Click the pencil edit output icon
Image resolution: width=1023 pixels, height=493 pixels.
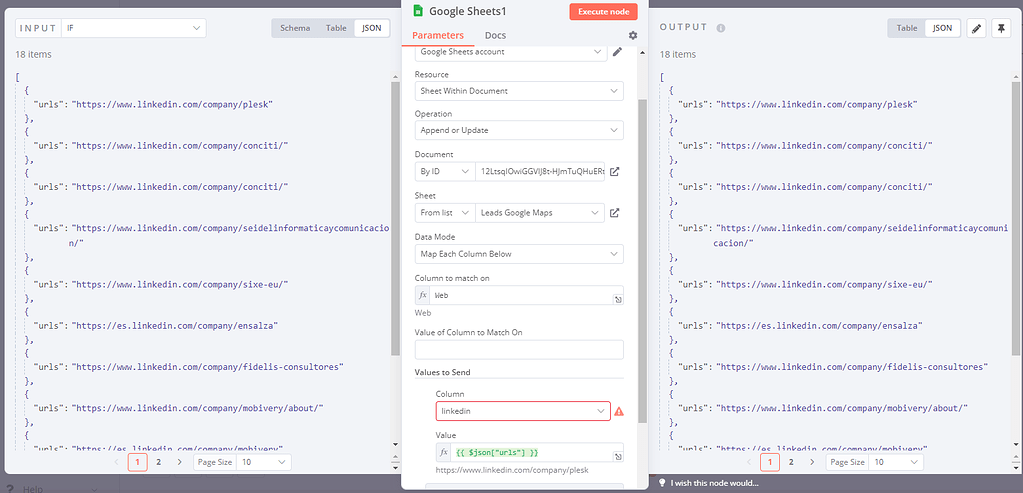[x=977, y=28]
